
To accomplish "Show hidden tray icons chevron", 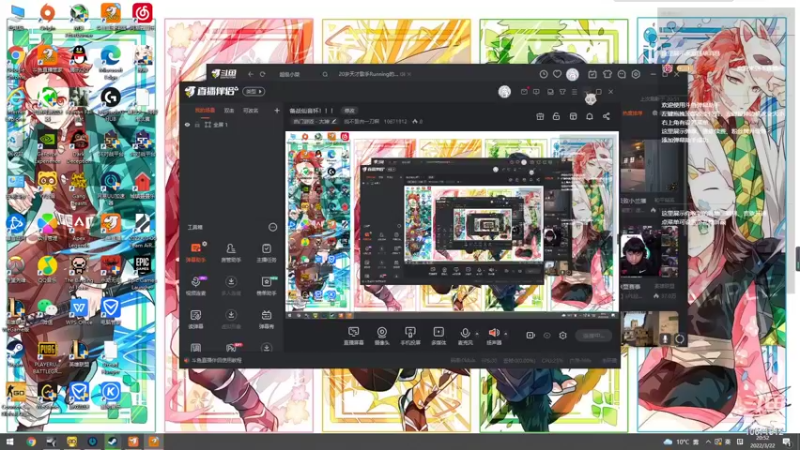I will [708, 442].
